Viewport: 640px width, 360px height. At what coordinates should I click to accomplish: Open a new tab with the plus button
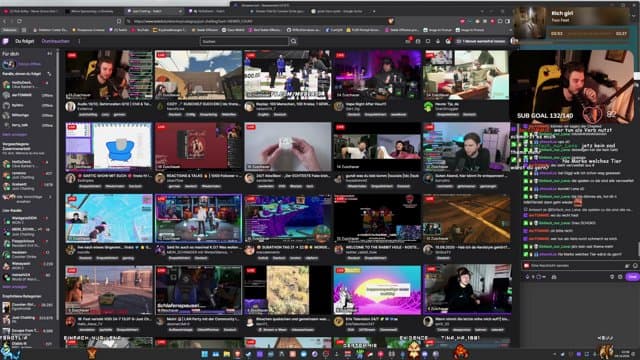coord(374,11)
